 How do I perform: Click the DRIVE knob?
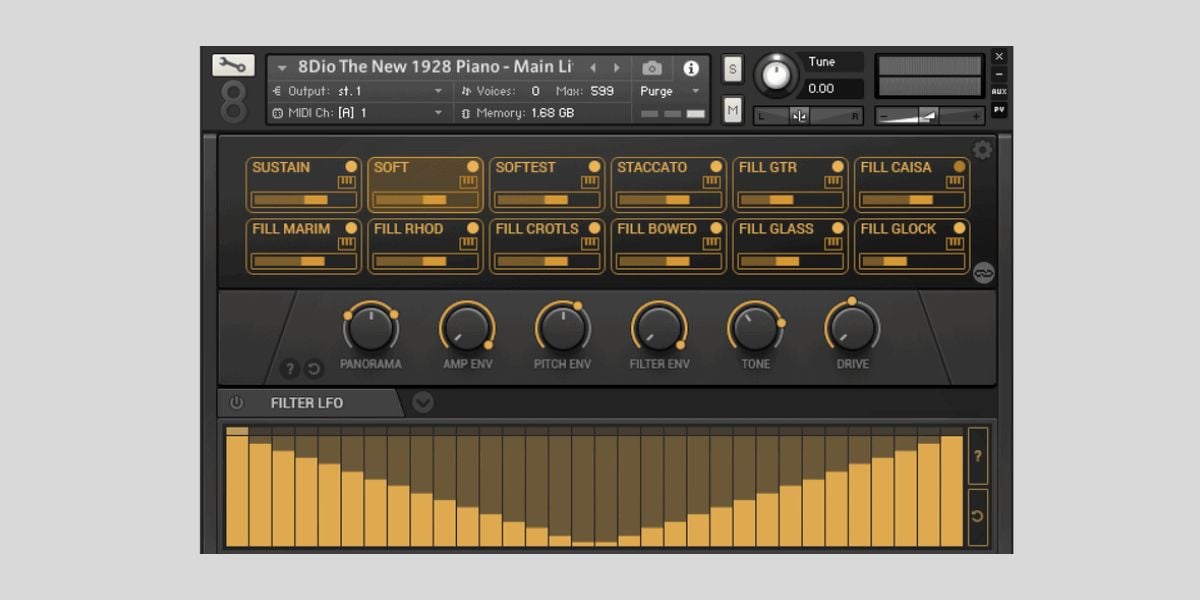(x=852, y=327)
